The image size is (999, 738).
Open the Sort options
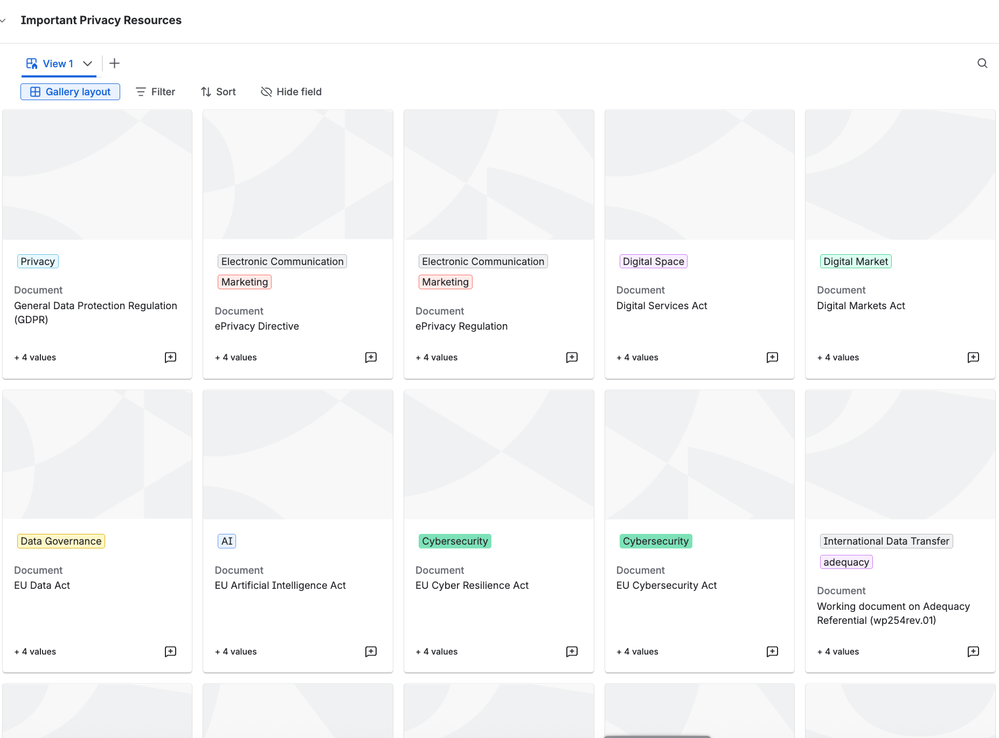coord(218,92)
